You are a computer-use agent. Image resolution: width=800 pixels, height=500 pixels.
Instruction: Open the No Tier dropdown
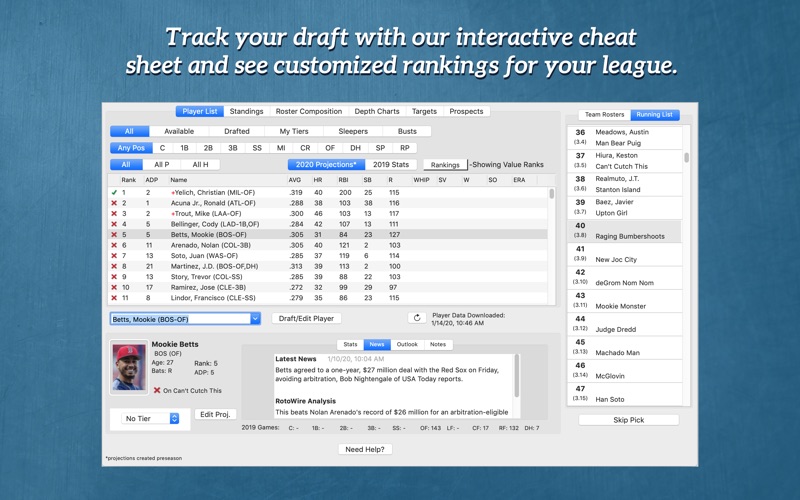click(x=150, y=418)
